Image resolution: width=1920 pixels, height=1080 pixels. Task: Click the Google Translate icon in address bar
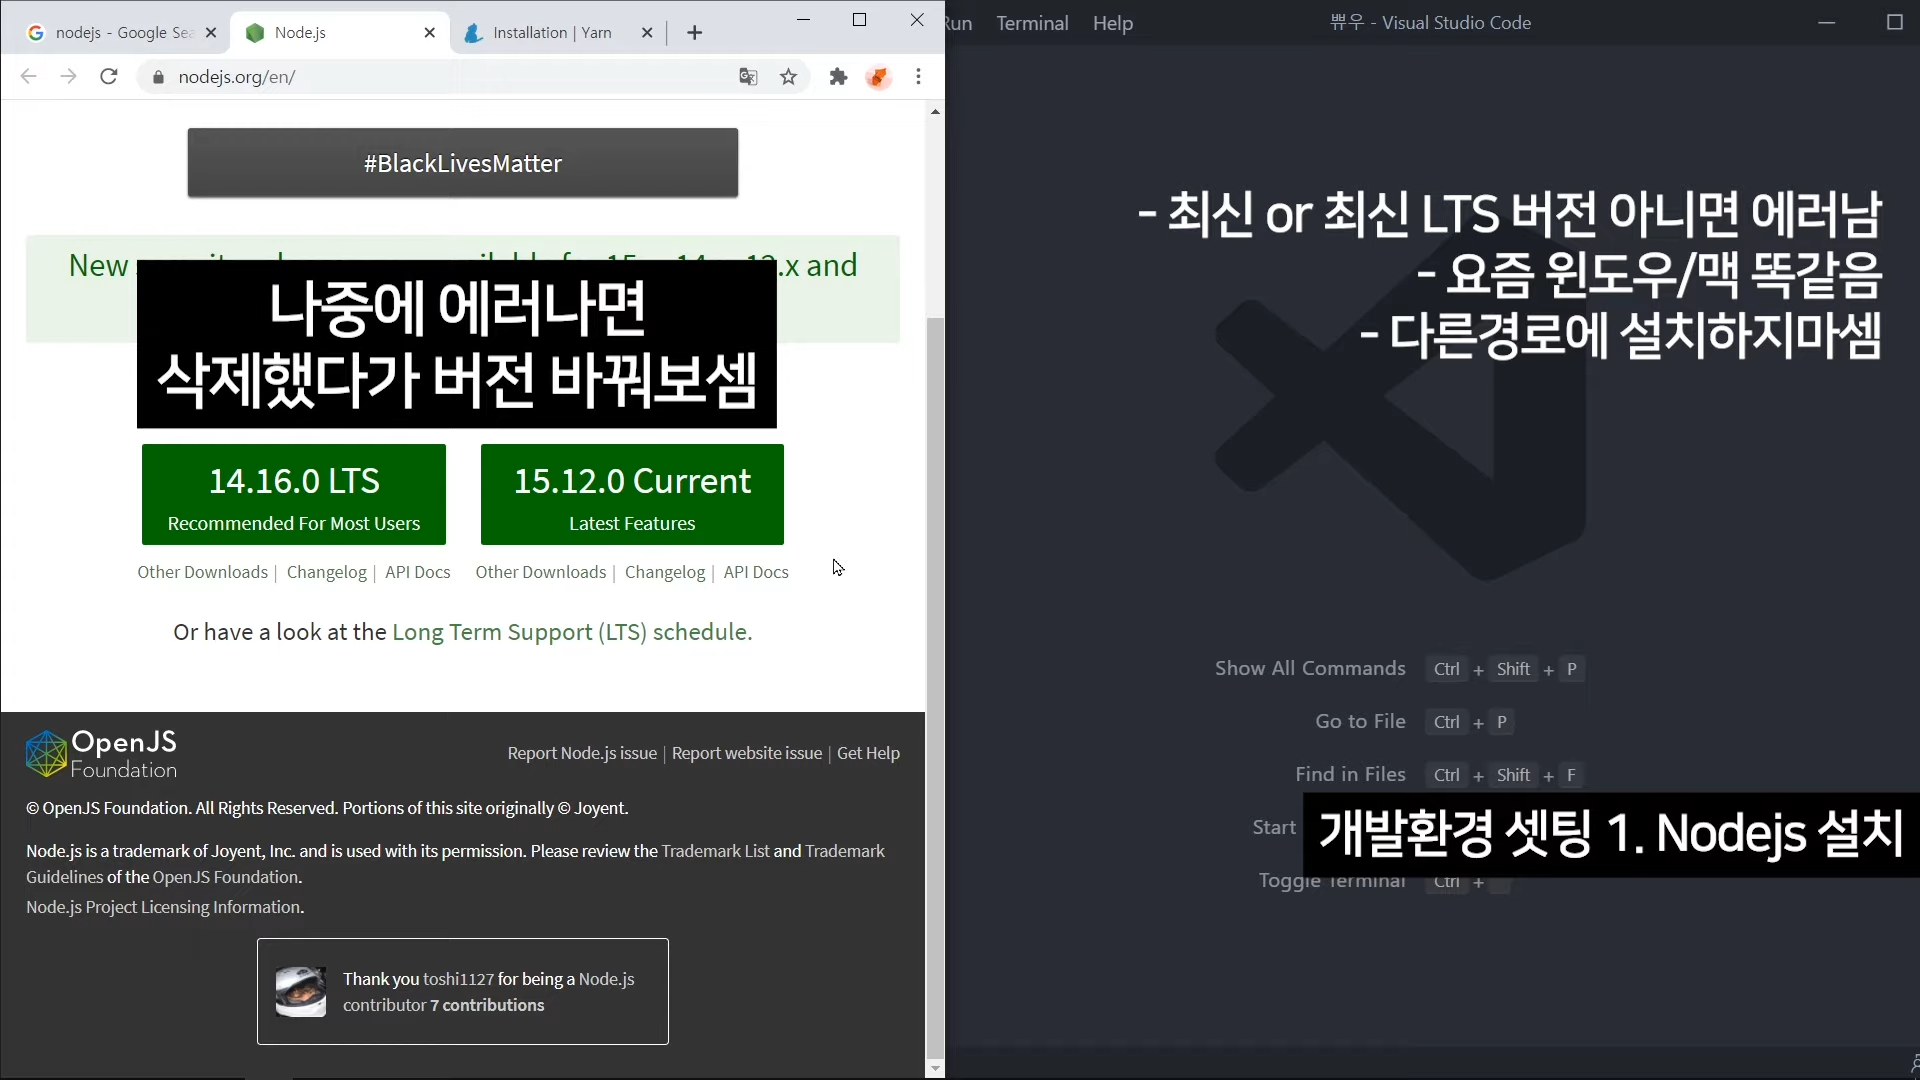(748, 77)
